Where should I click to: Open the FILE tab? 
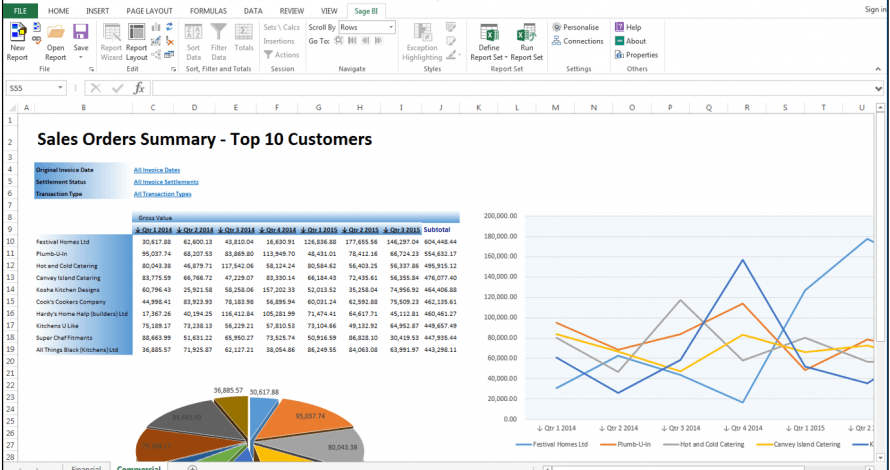click(20, 11)
